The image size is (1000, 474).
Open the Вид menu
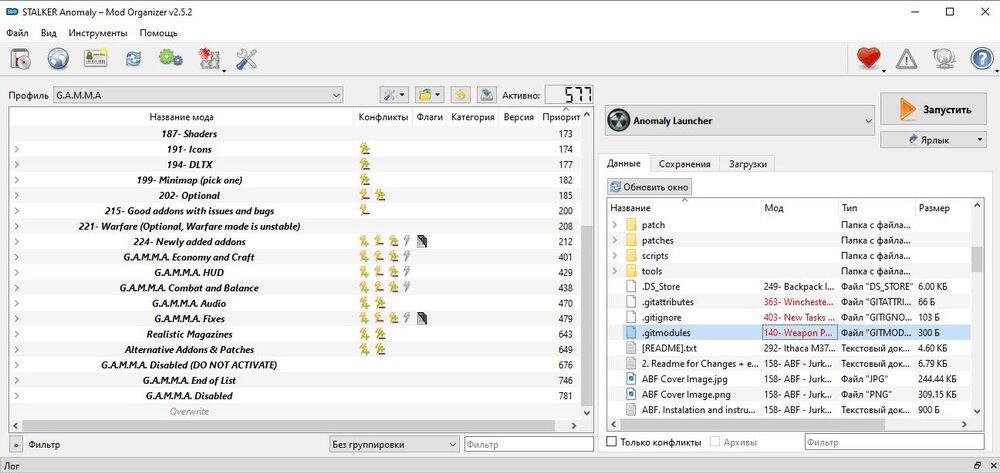(48, 33)
